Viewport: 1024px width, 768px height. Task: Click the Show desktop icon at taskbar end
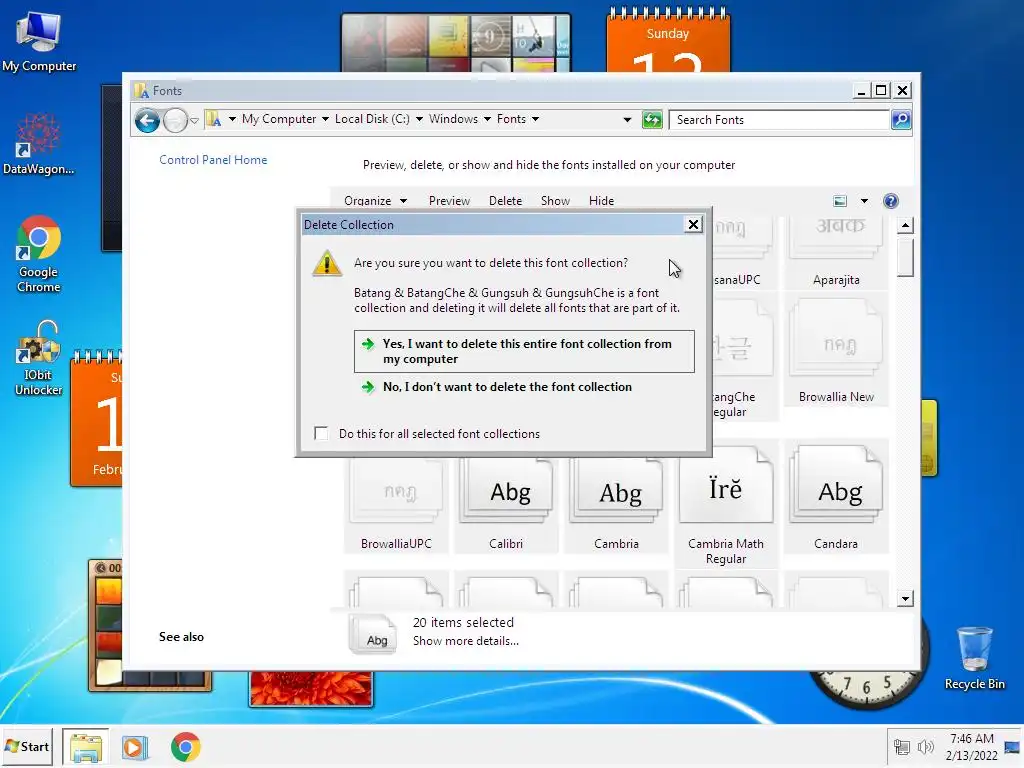[1012, 747]
